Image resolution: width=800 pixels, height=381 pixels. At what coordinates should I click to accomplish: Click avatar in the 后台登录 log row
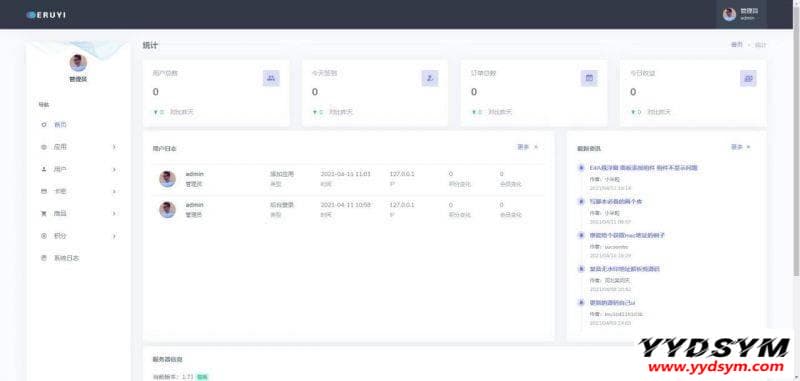[167, 210]
